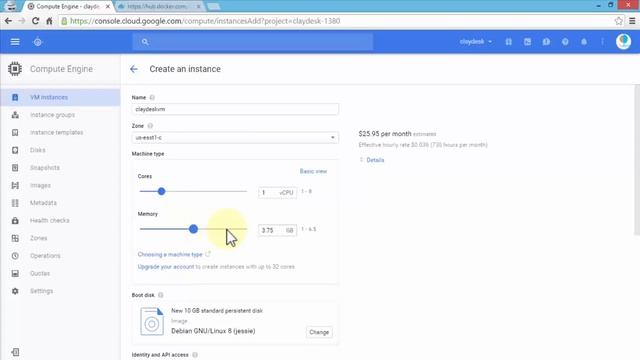Screen dimensions: 640x360
Task: Click the search bar in top header
Action: 253,42
